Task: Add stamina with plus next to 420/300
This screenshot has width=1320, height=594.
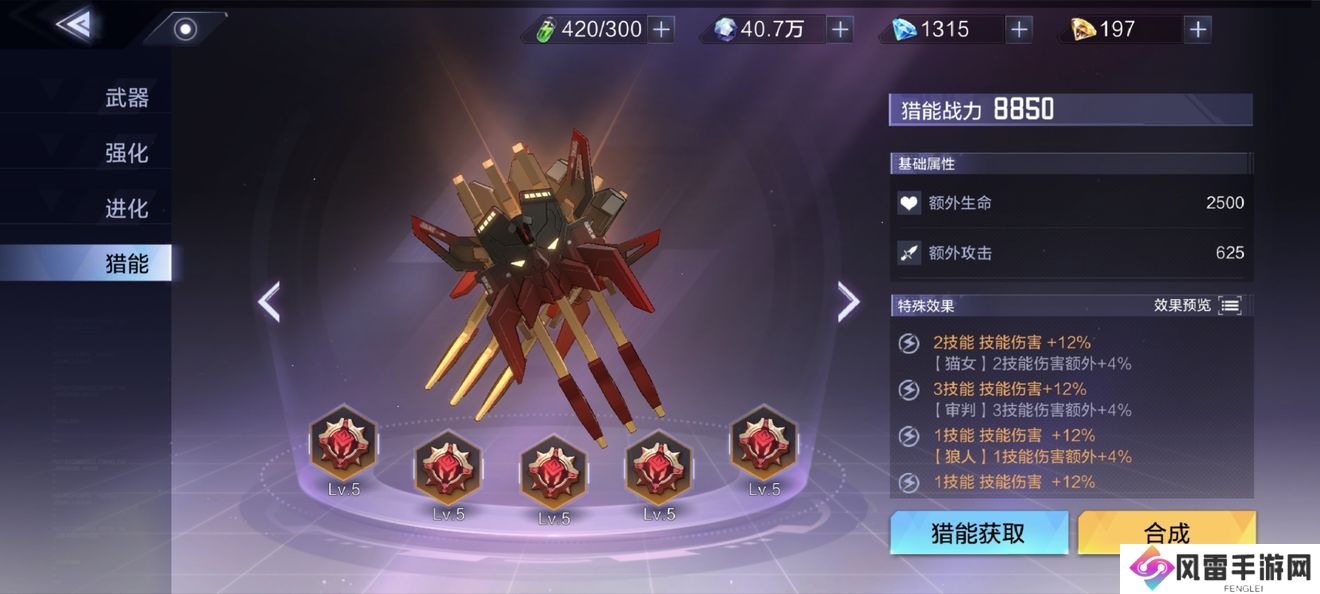Action: coord(661,29)
